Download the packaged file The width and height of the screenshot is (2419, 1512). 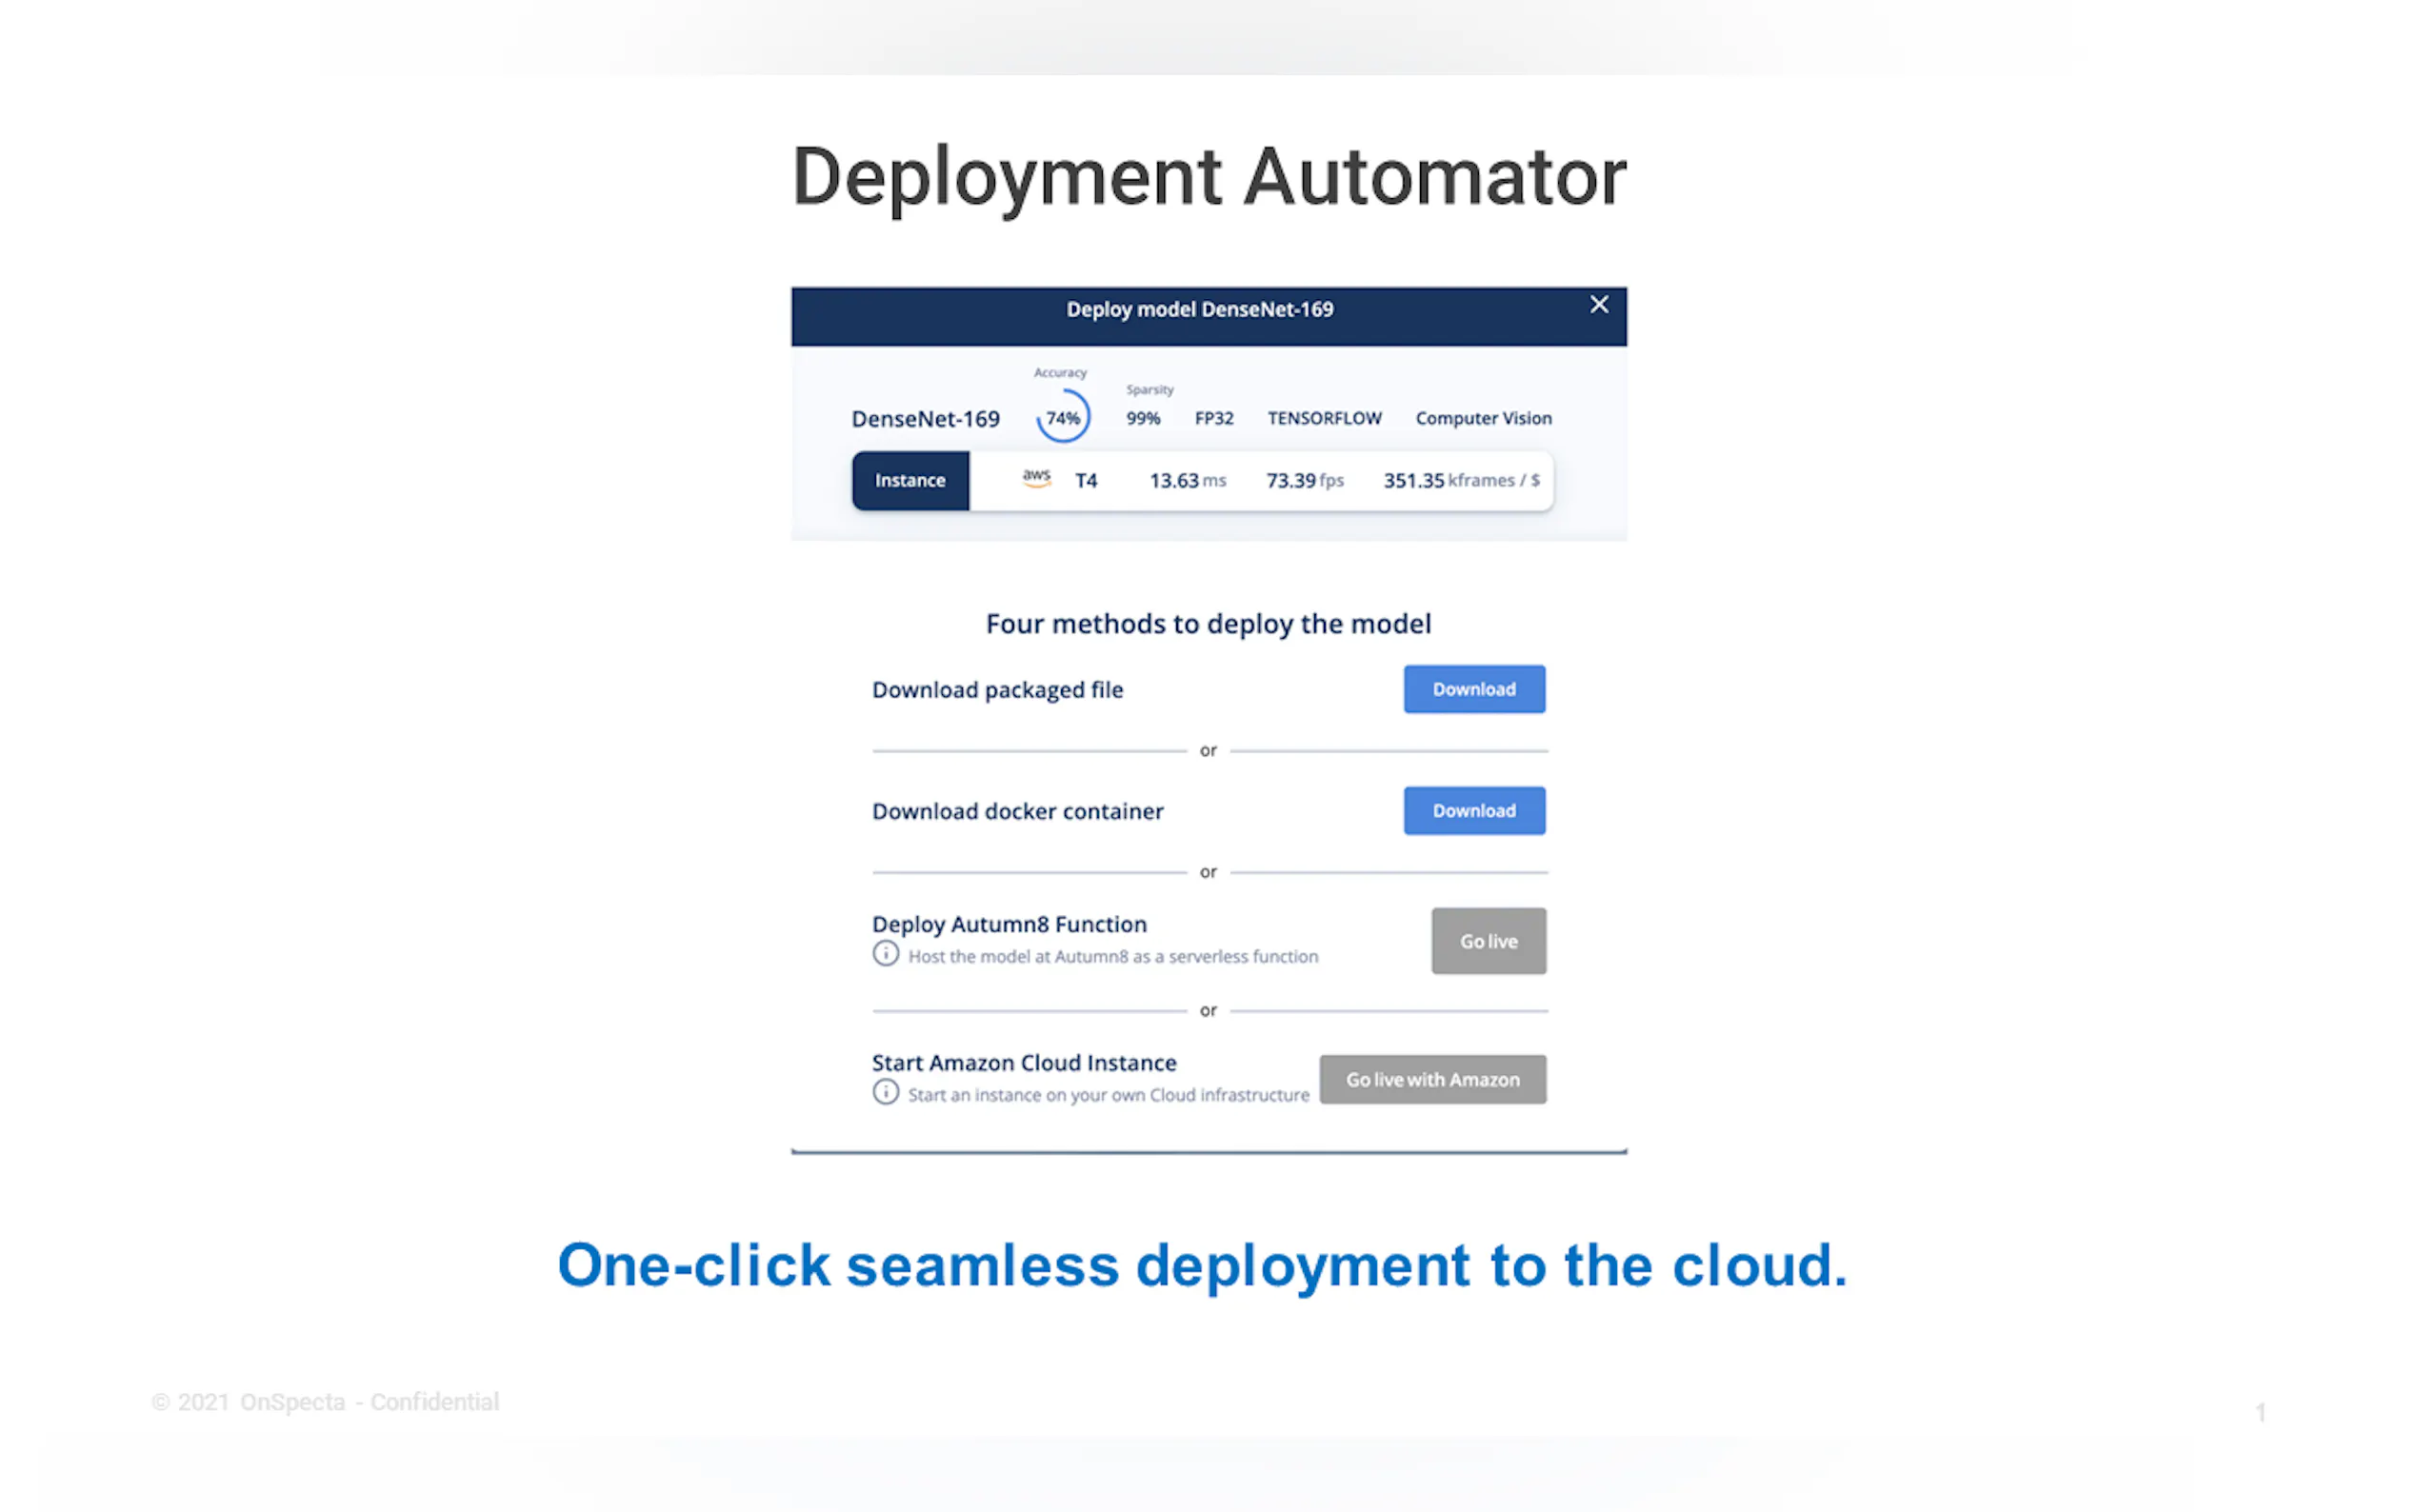tap(1473, 689)
